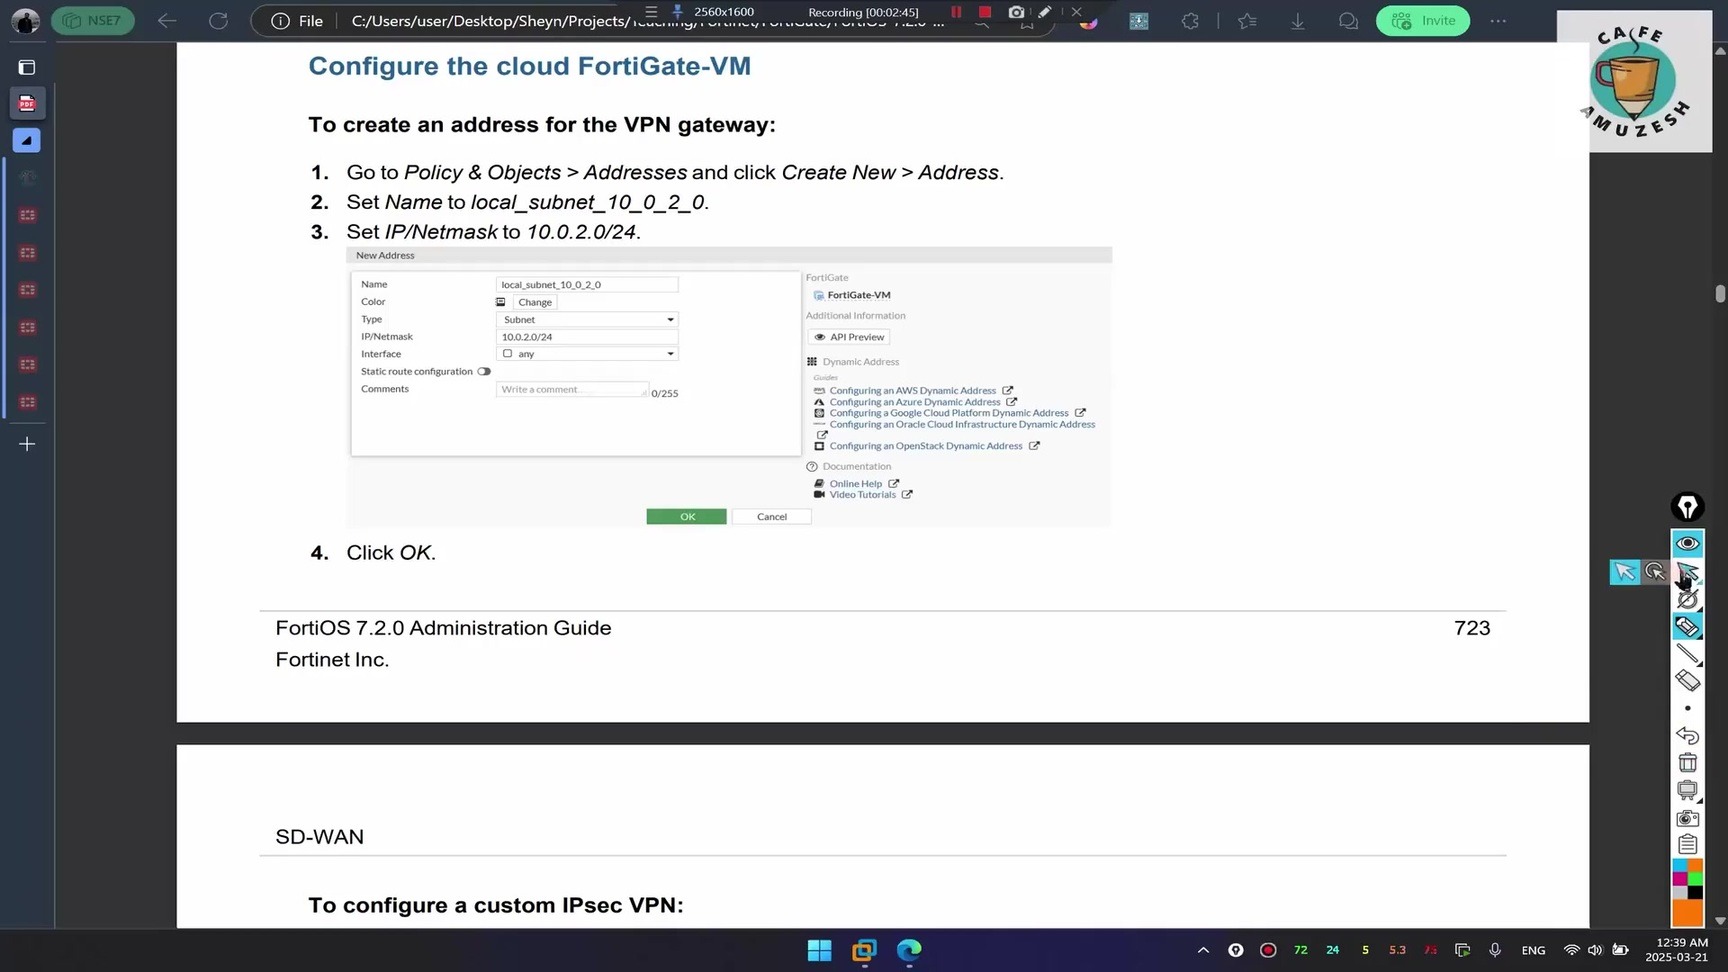Stop the screen recording
This screenshot has width=1728, height=972.
(x=985, y=12)
